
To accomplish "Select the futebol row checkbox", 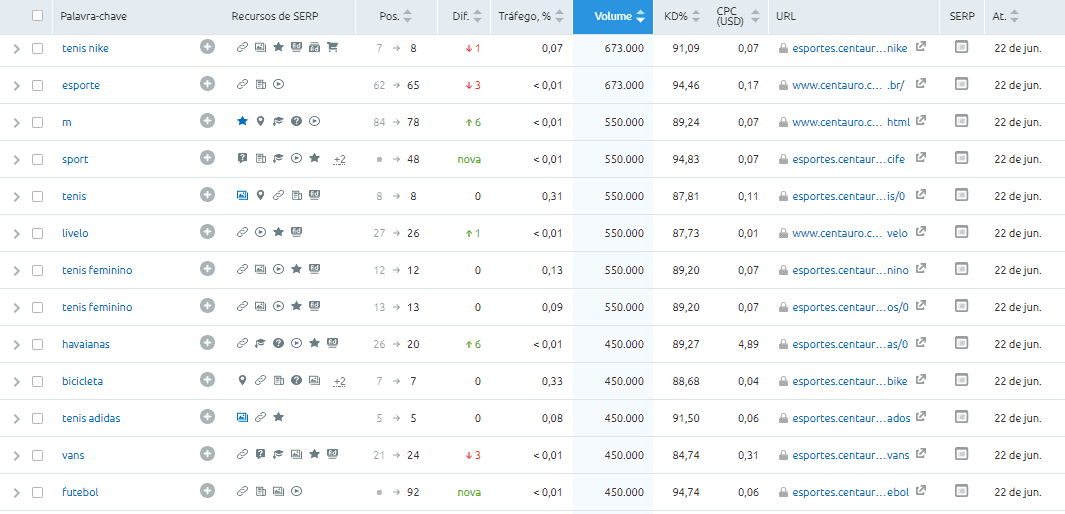I will [x=37, y=492].
